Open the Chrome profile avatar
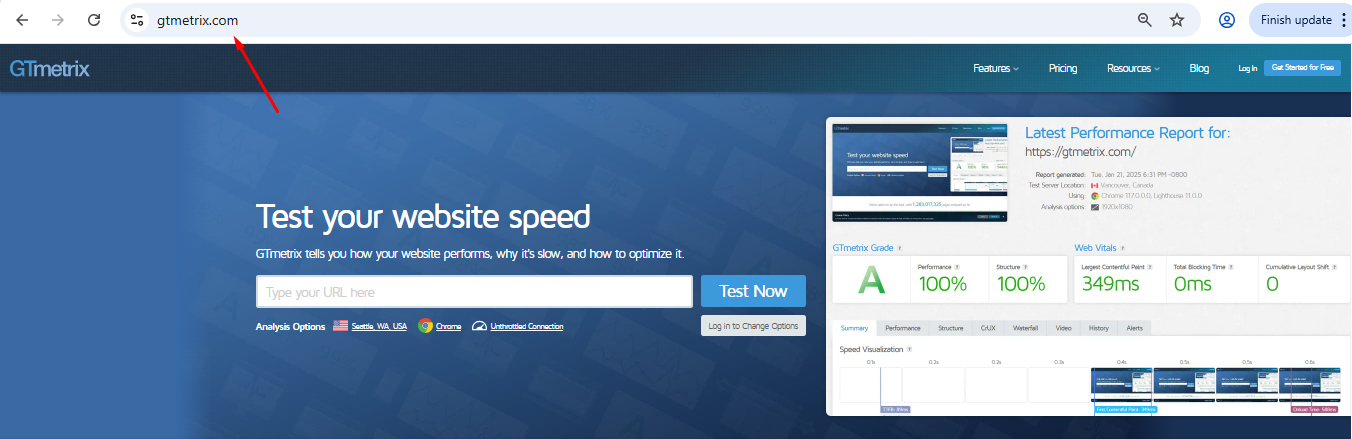The width and height of the screenshot is (1352, 439). coord(1227,20)
